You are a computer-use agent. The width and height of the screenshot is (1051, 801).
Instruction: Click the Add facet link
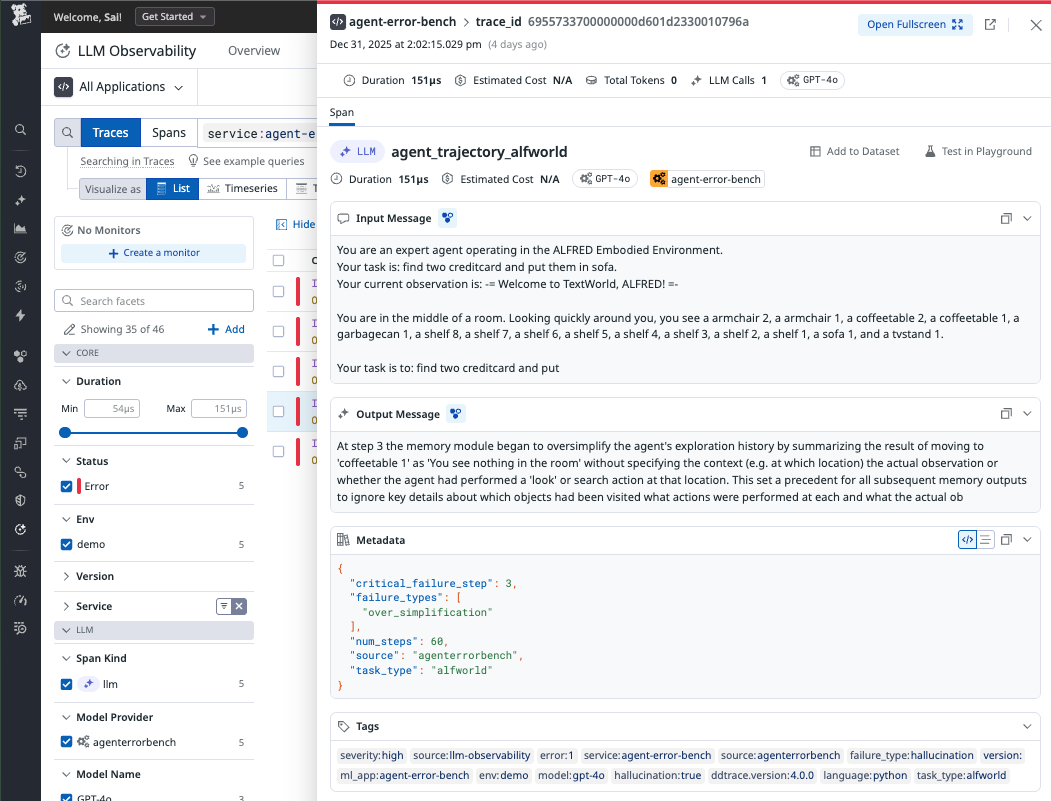226,329
